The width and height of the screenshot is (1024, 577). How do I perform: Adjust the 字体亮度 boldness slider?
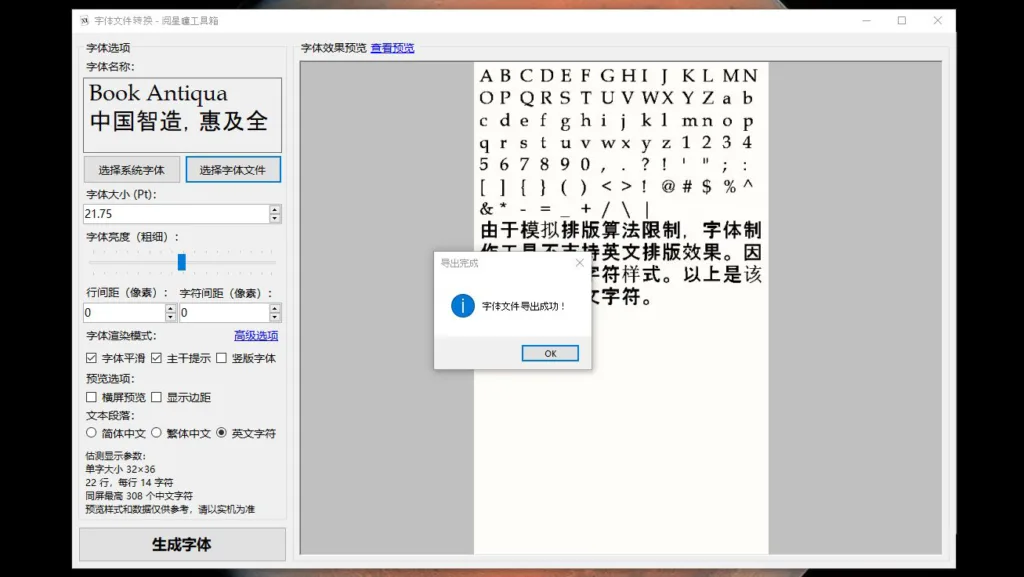[183, 262]
